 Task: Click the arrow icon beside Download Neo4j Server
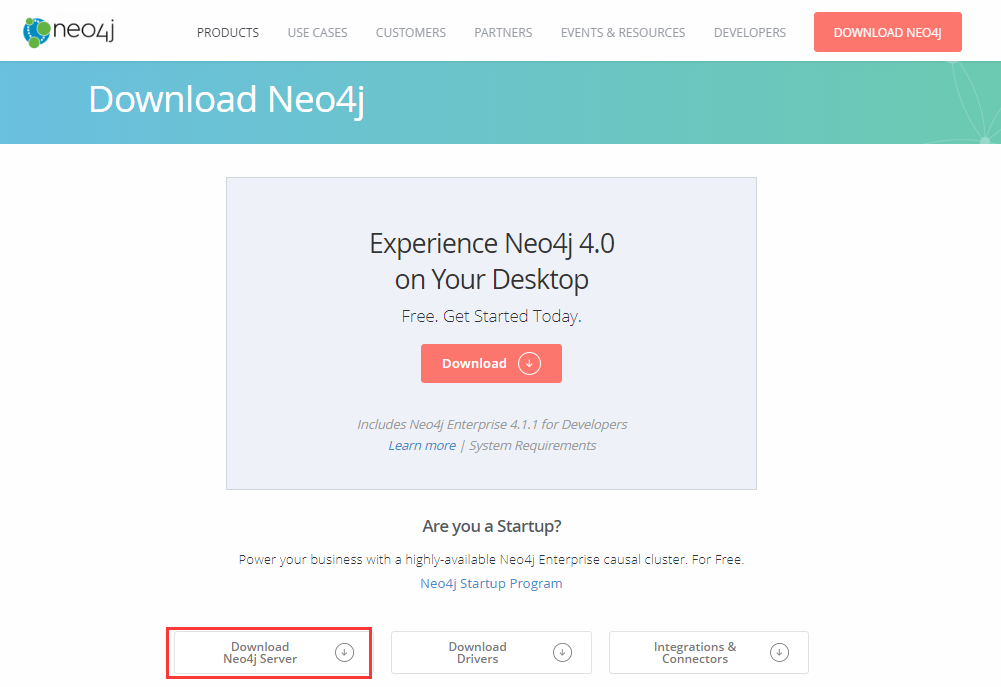tap(344, 653)
